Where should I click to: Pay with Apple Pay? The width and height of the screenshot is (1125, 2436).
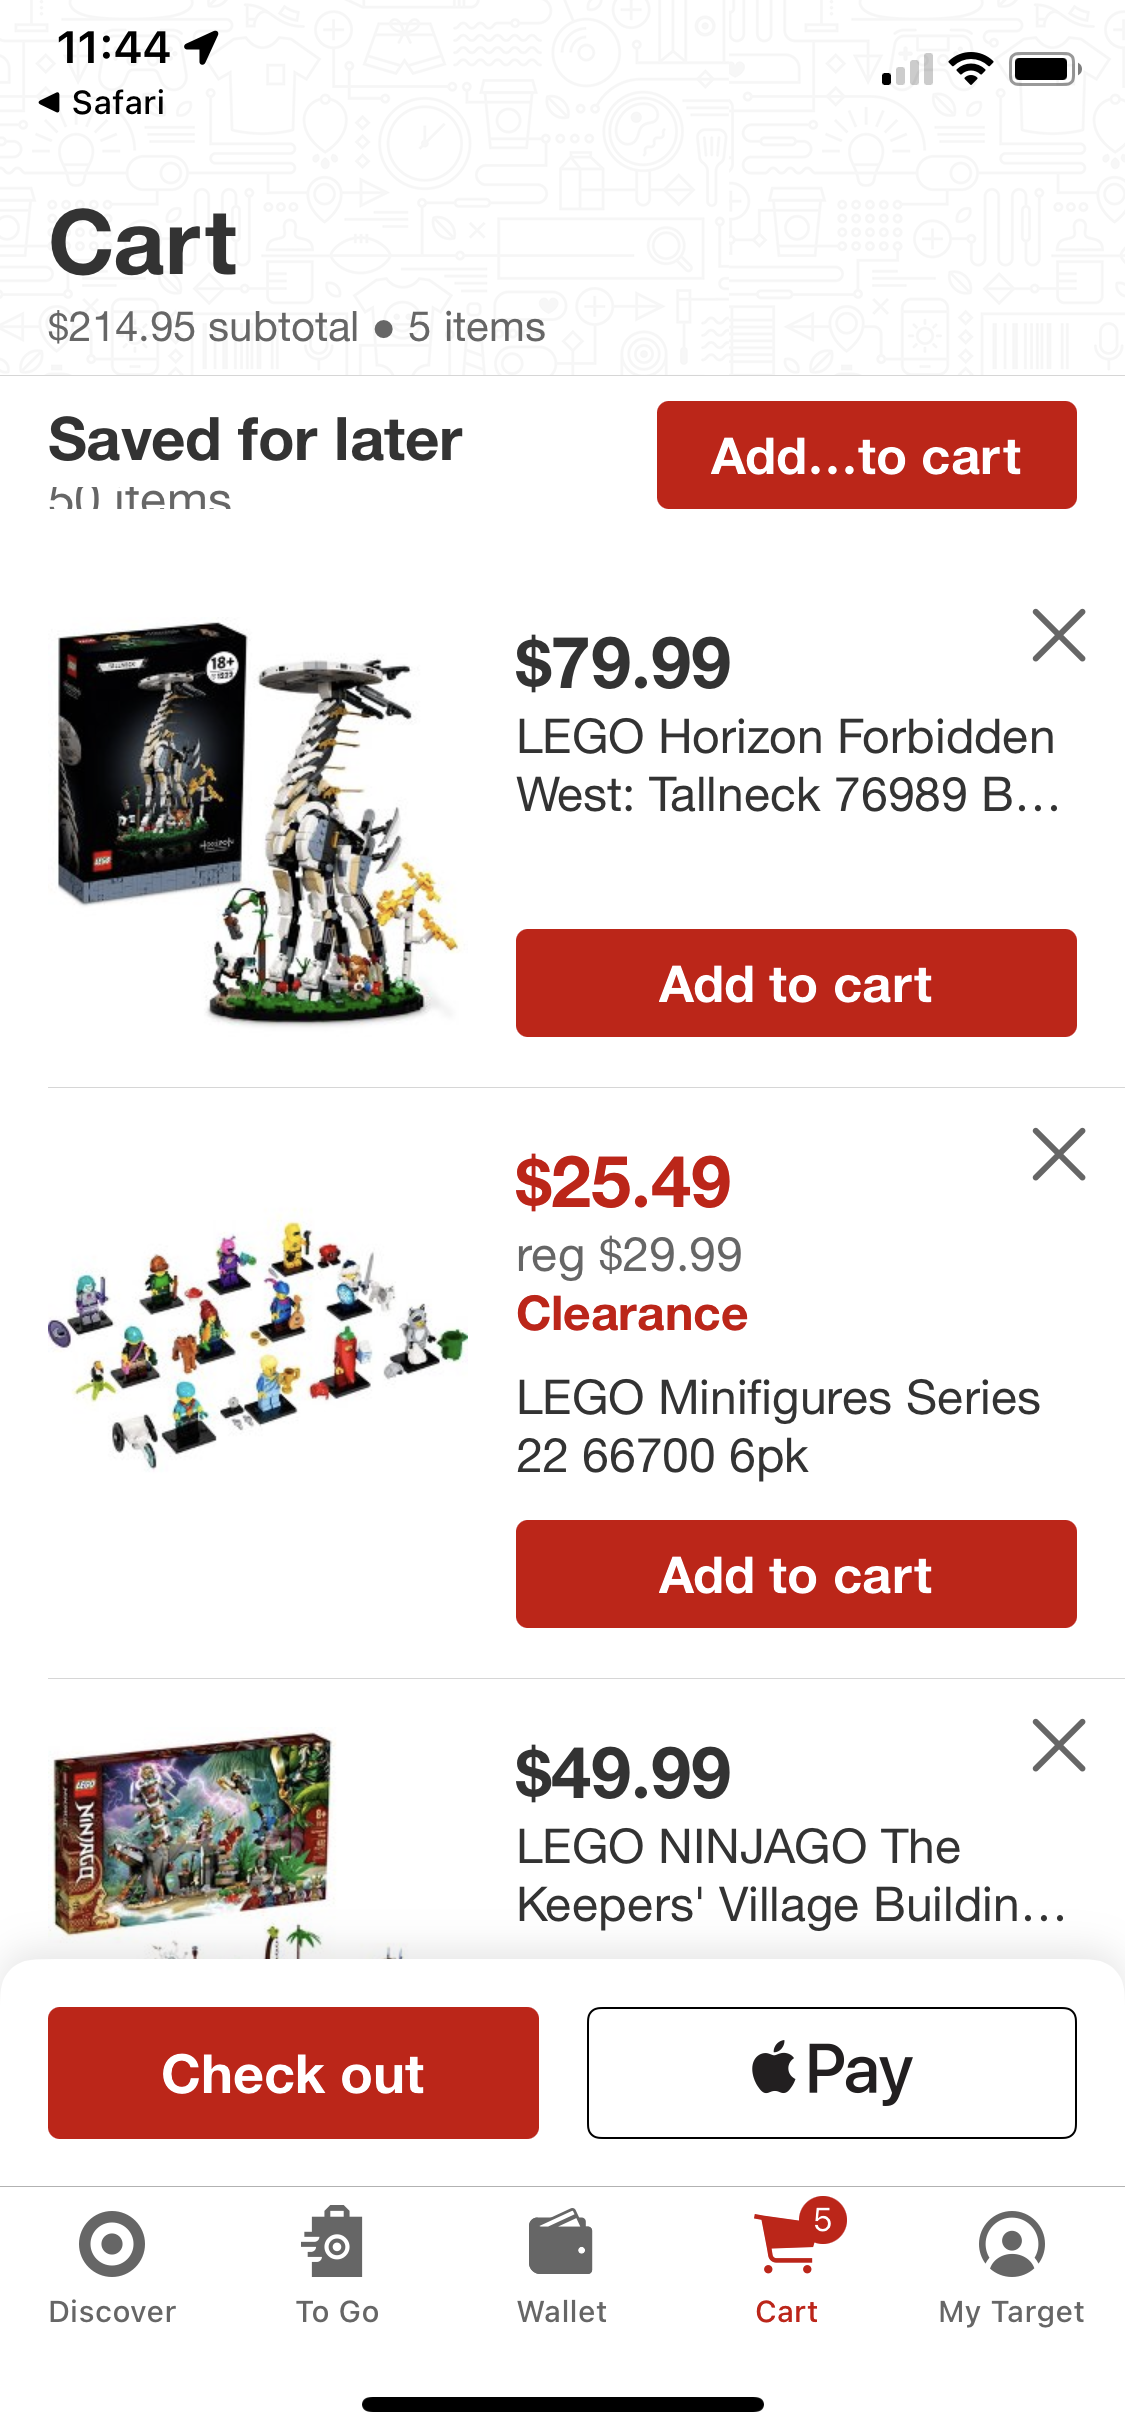(832, 2073)
